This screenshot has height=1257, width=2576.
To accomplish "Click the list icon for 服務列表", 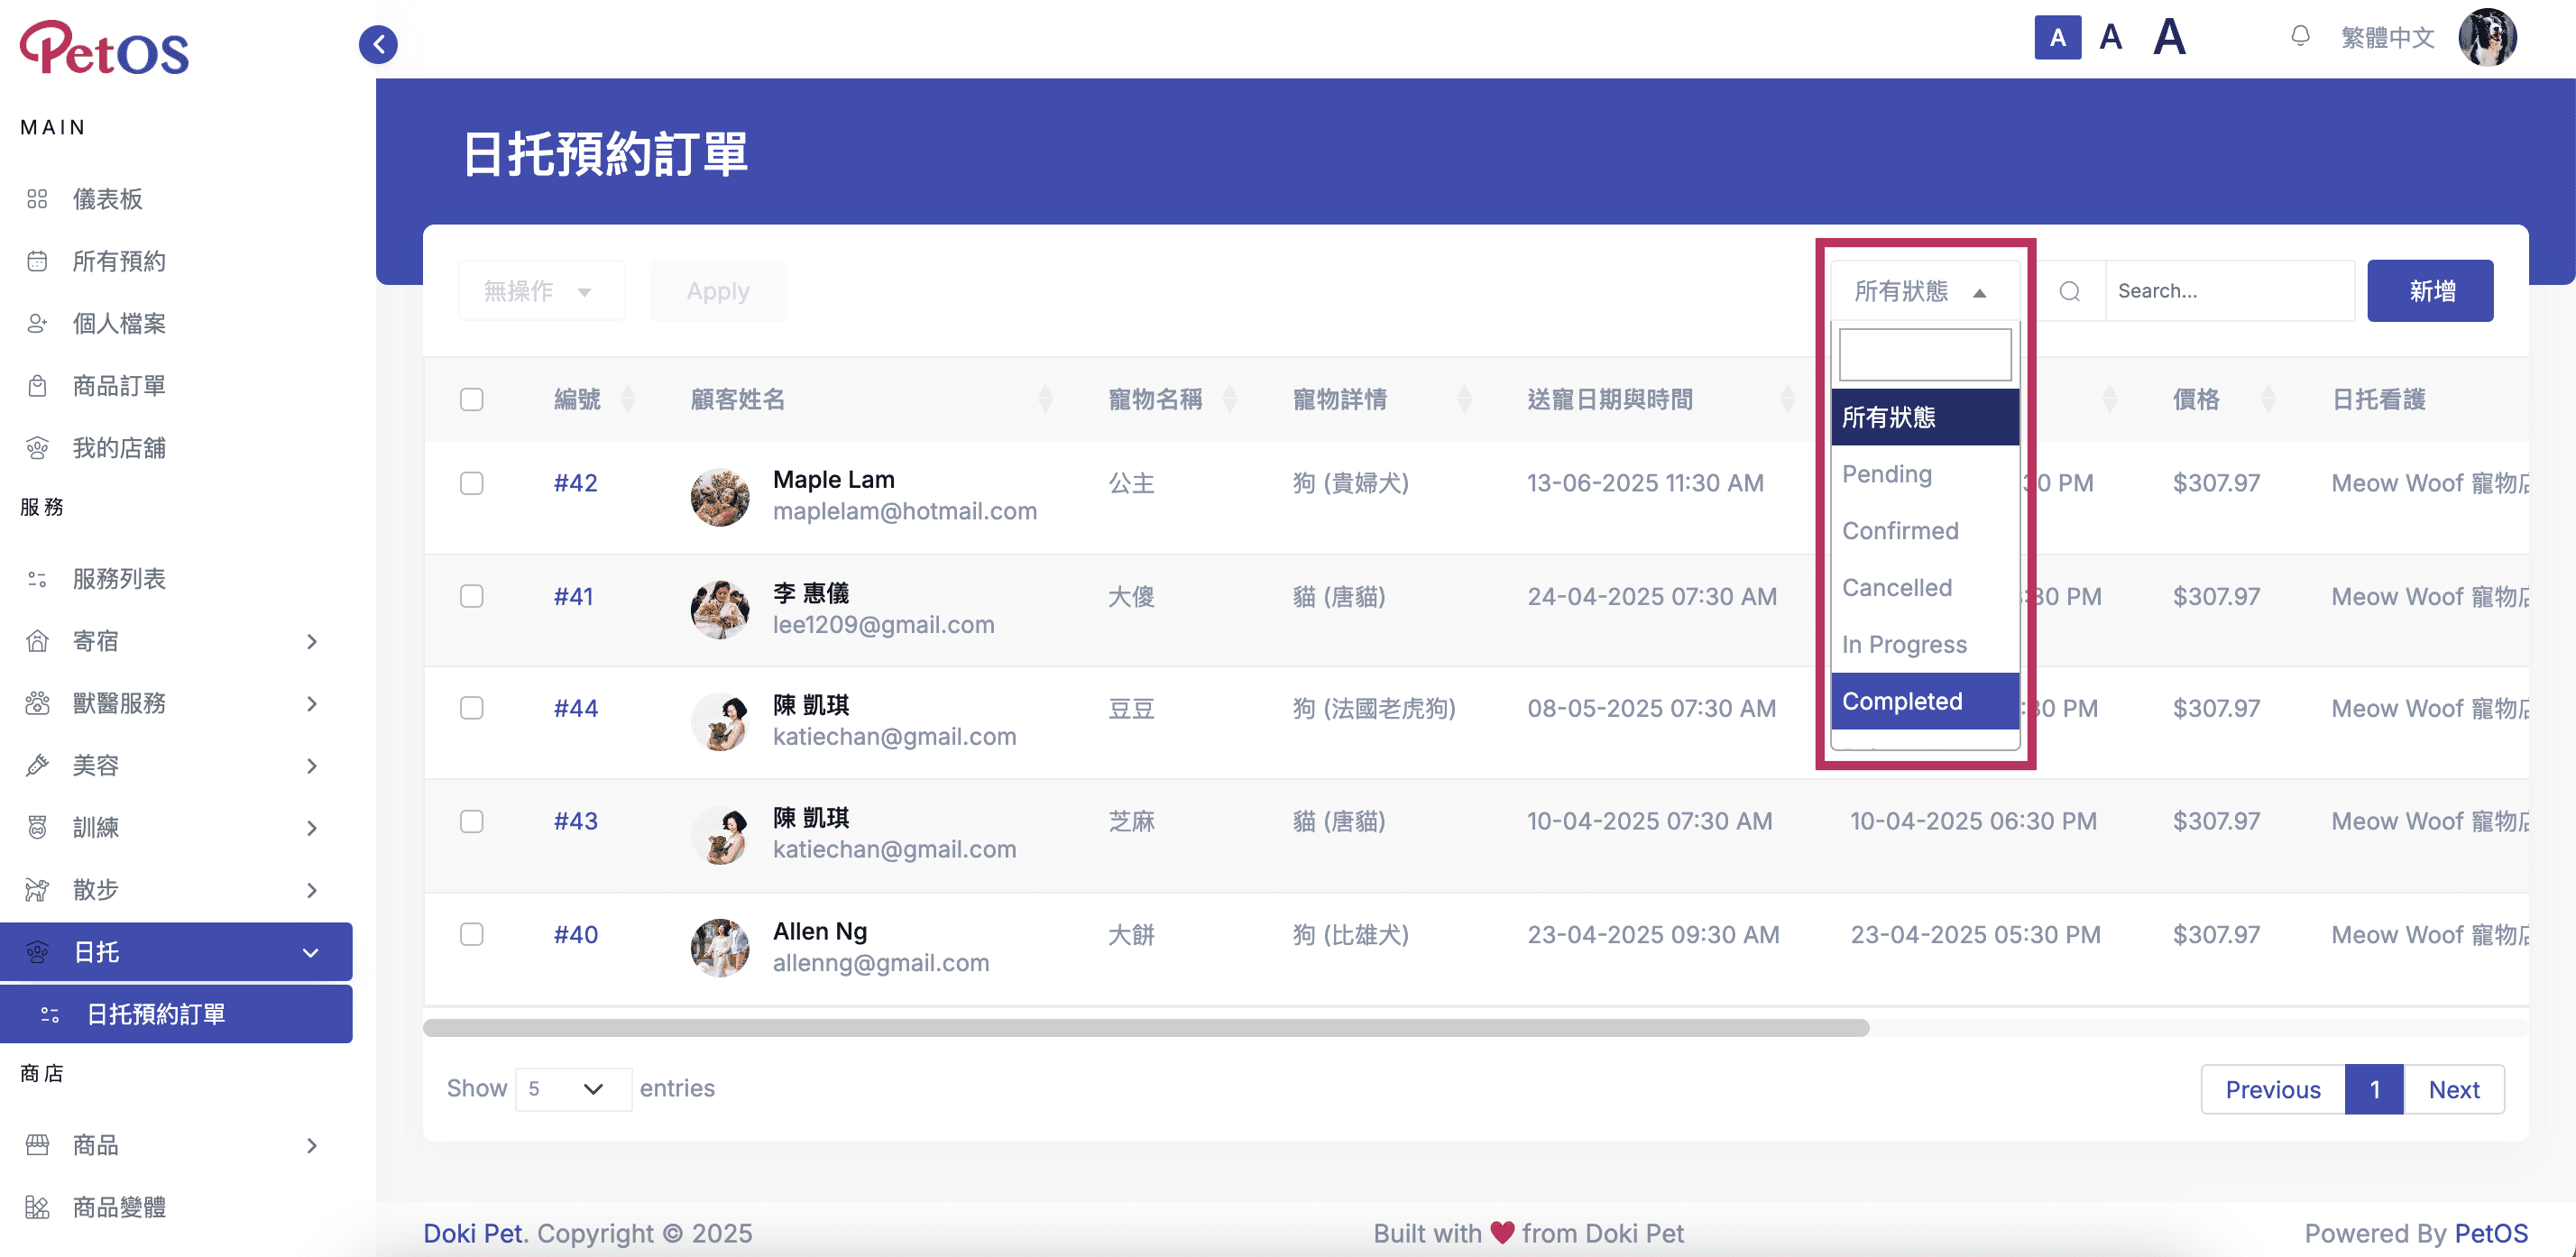I will 37,579.
